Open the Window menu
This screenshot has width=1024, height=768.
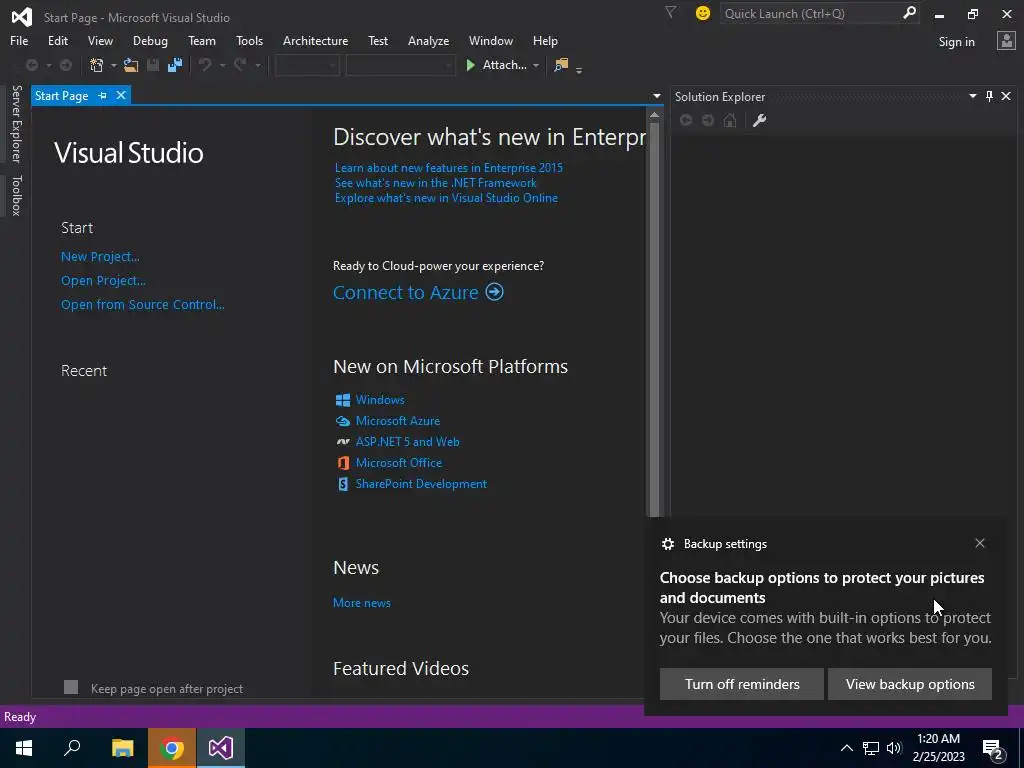[490, 40]
